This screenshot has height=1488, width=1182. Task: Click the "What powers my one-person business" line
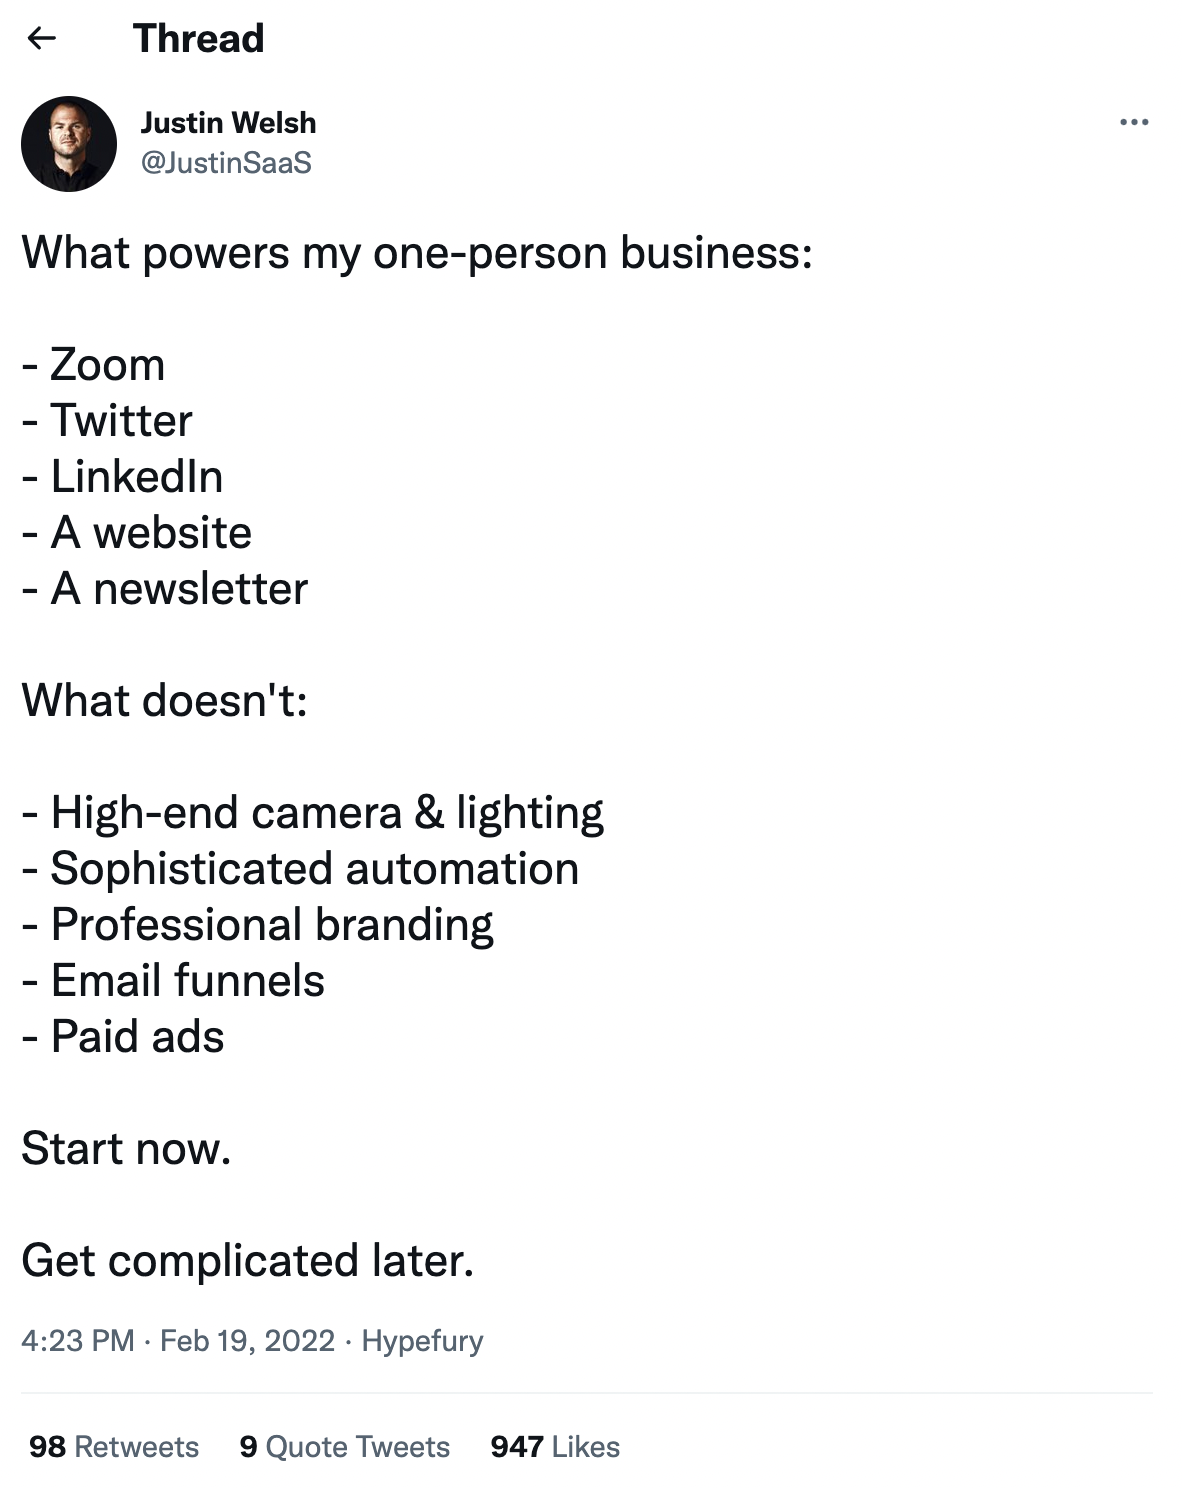tap(417, 252)
